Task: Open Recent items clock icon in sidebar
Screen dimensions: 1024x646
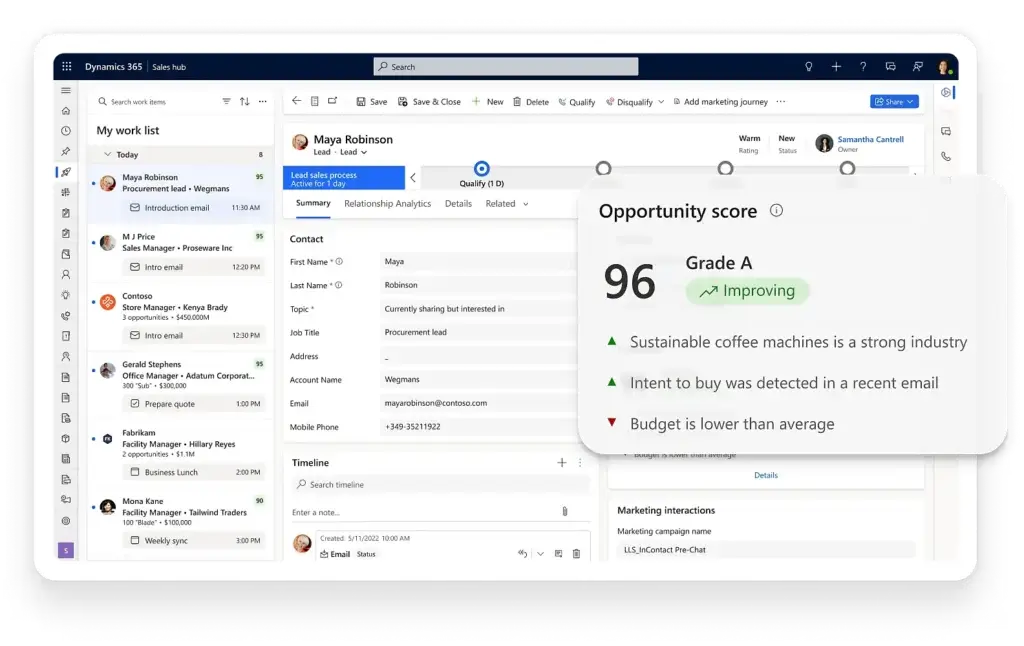Action: (x=66, y=131)
